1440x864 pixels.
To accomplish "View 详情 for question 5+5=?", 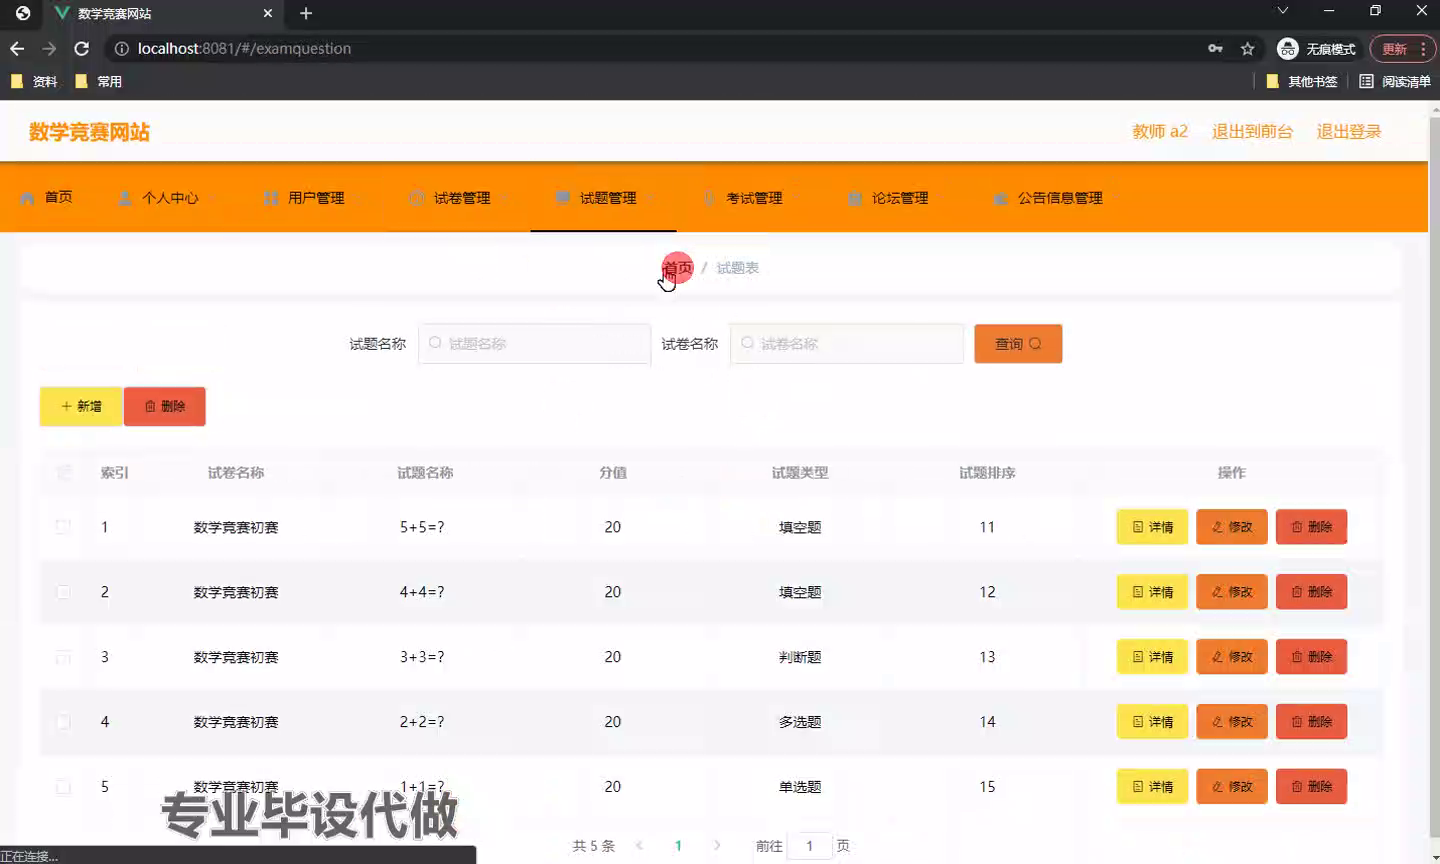I will (1152, 526).
